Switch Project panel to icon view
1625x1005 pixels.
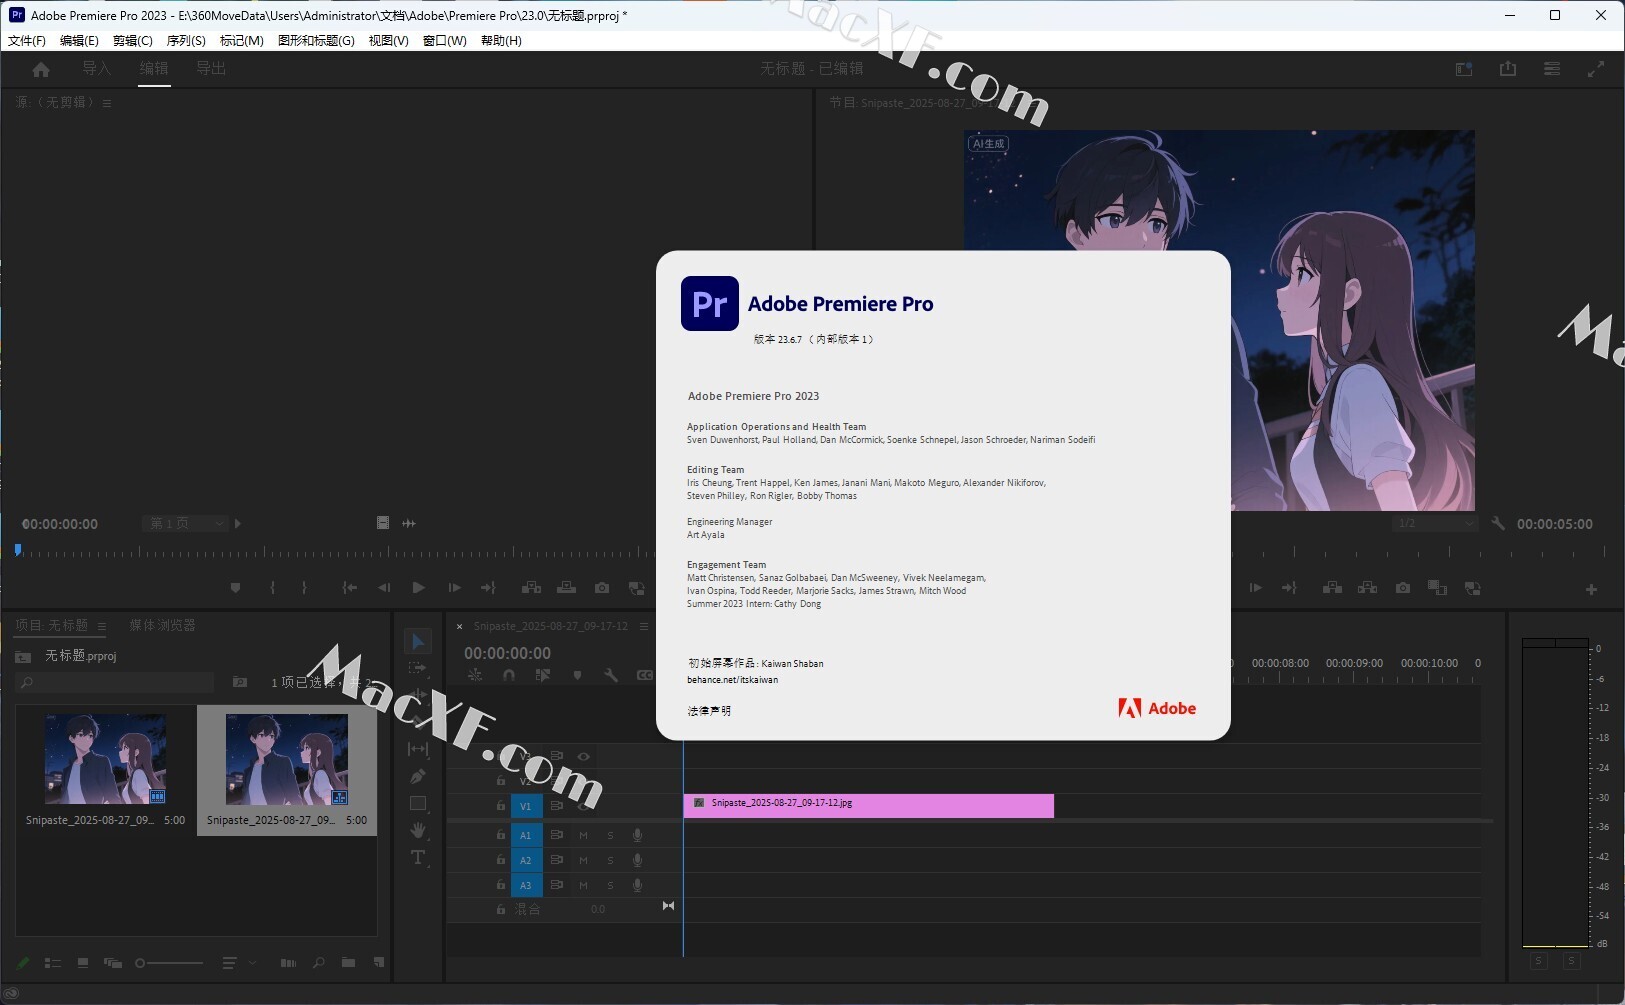point(83,963)
